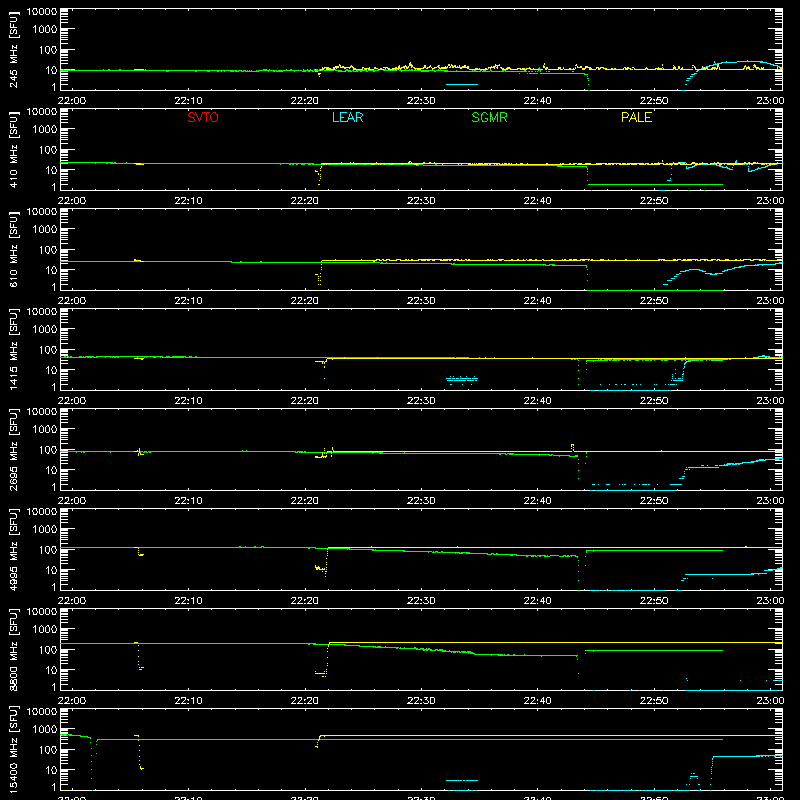800x800 pixels.
Task: Click the cyan LEAR station legend label
Action: pyautogui.click(x=347, y=117)
